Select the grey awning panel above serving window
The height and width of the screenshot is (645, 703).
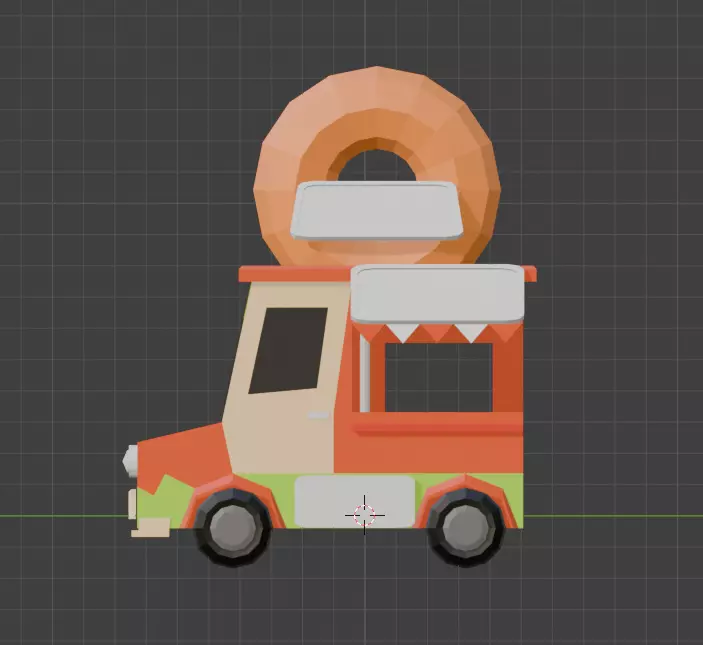click(x=437, y=294)
